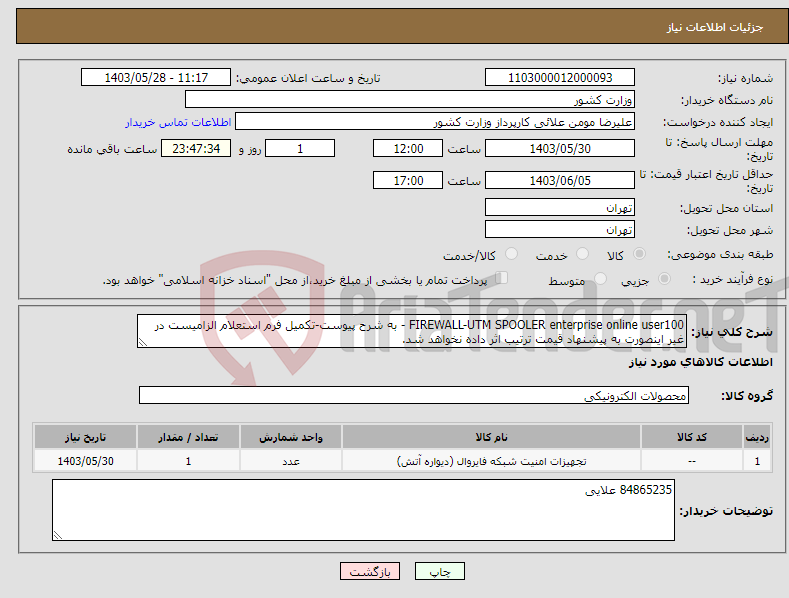The height and width of the screenshot is (598, 789).
Task: Click the page header جزئیات اطلاعات نیاز
Action: [715, 27]
